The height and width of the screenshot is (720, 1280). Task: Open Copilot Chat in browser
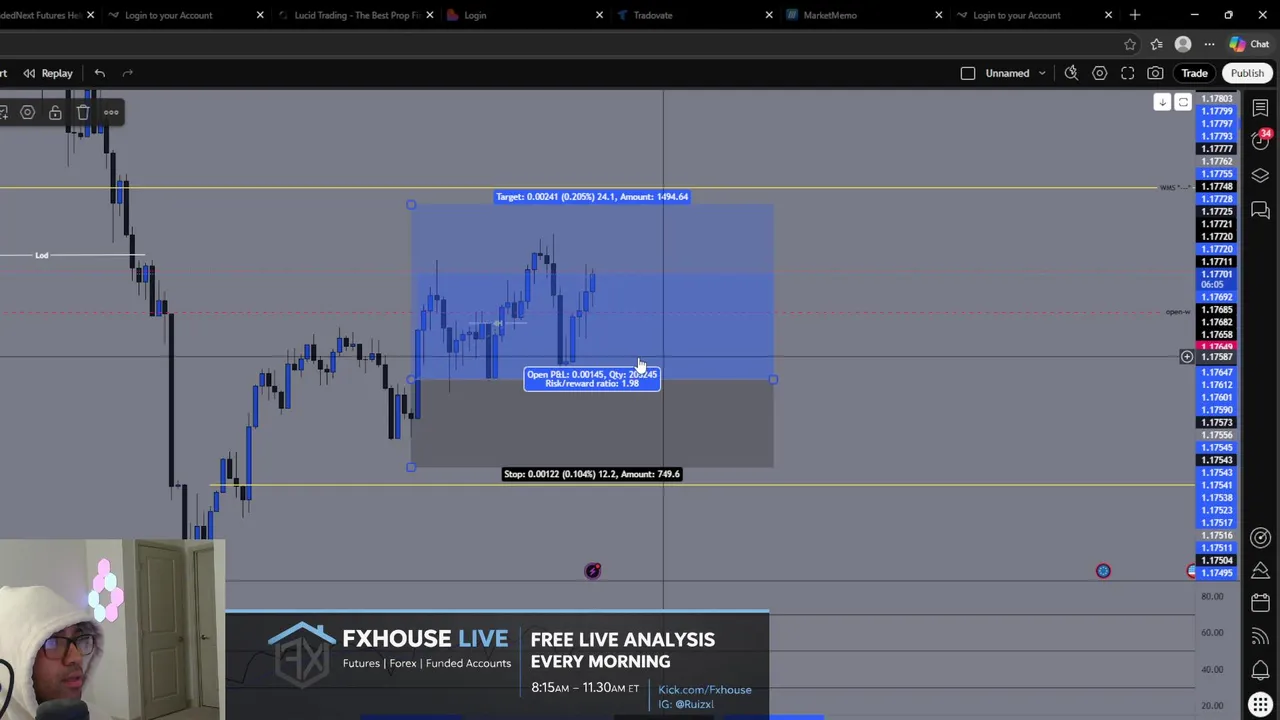point(1248,44)
